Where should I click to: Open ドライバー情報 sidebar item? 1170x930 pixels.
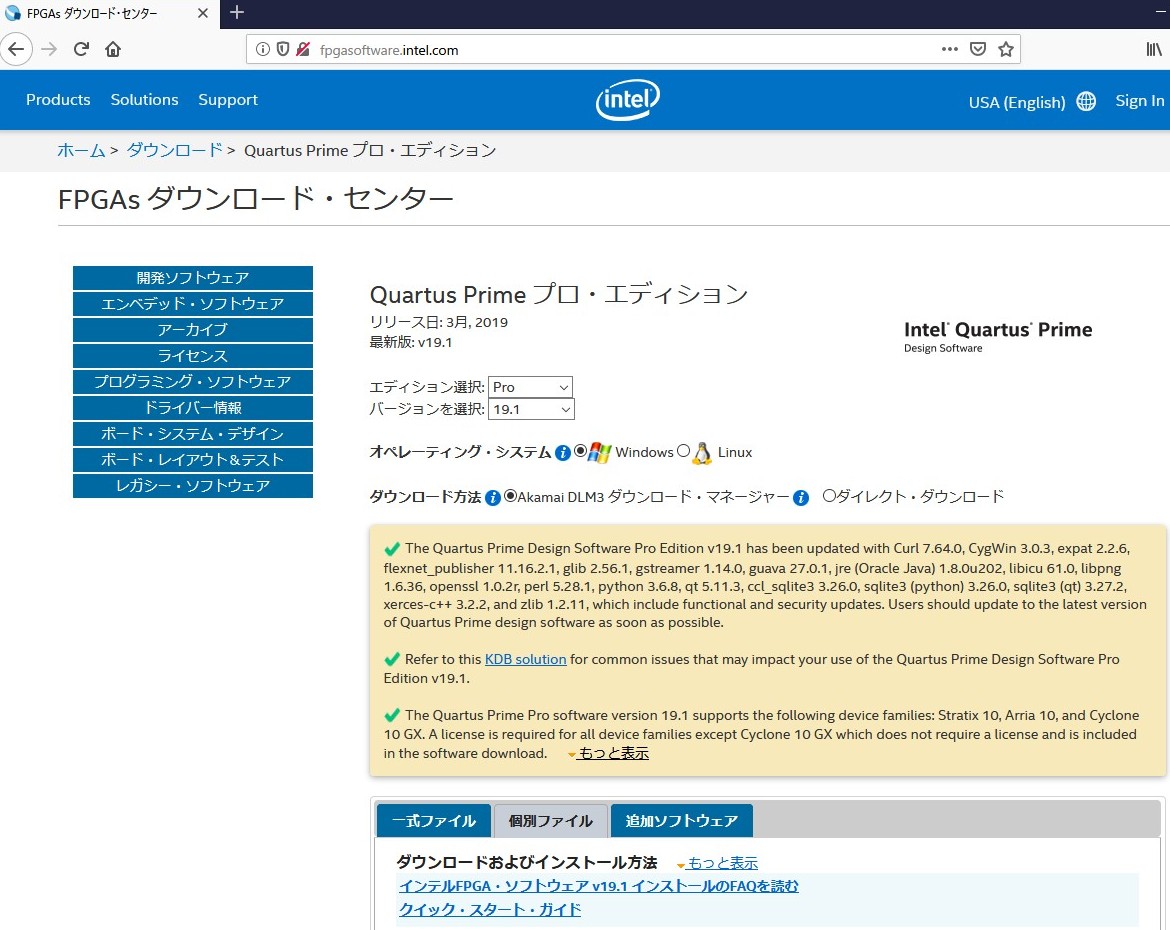pyautogui.click(x=193, y=408)
